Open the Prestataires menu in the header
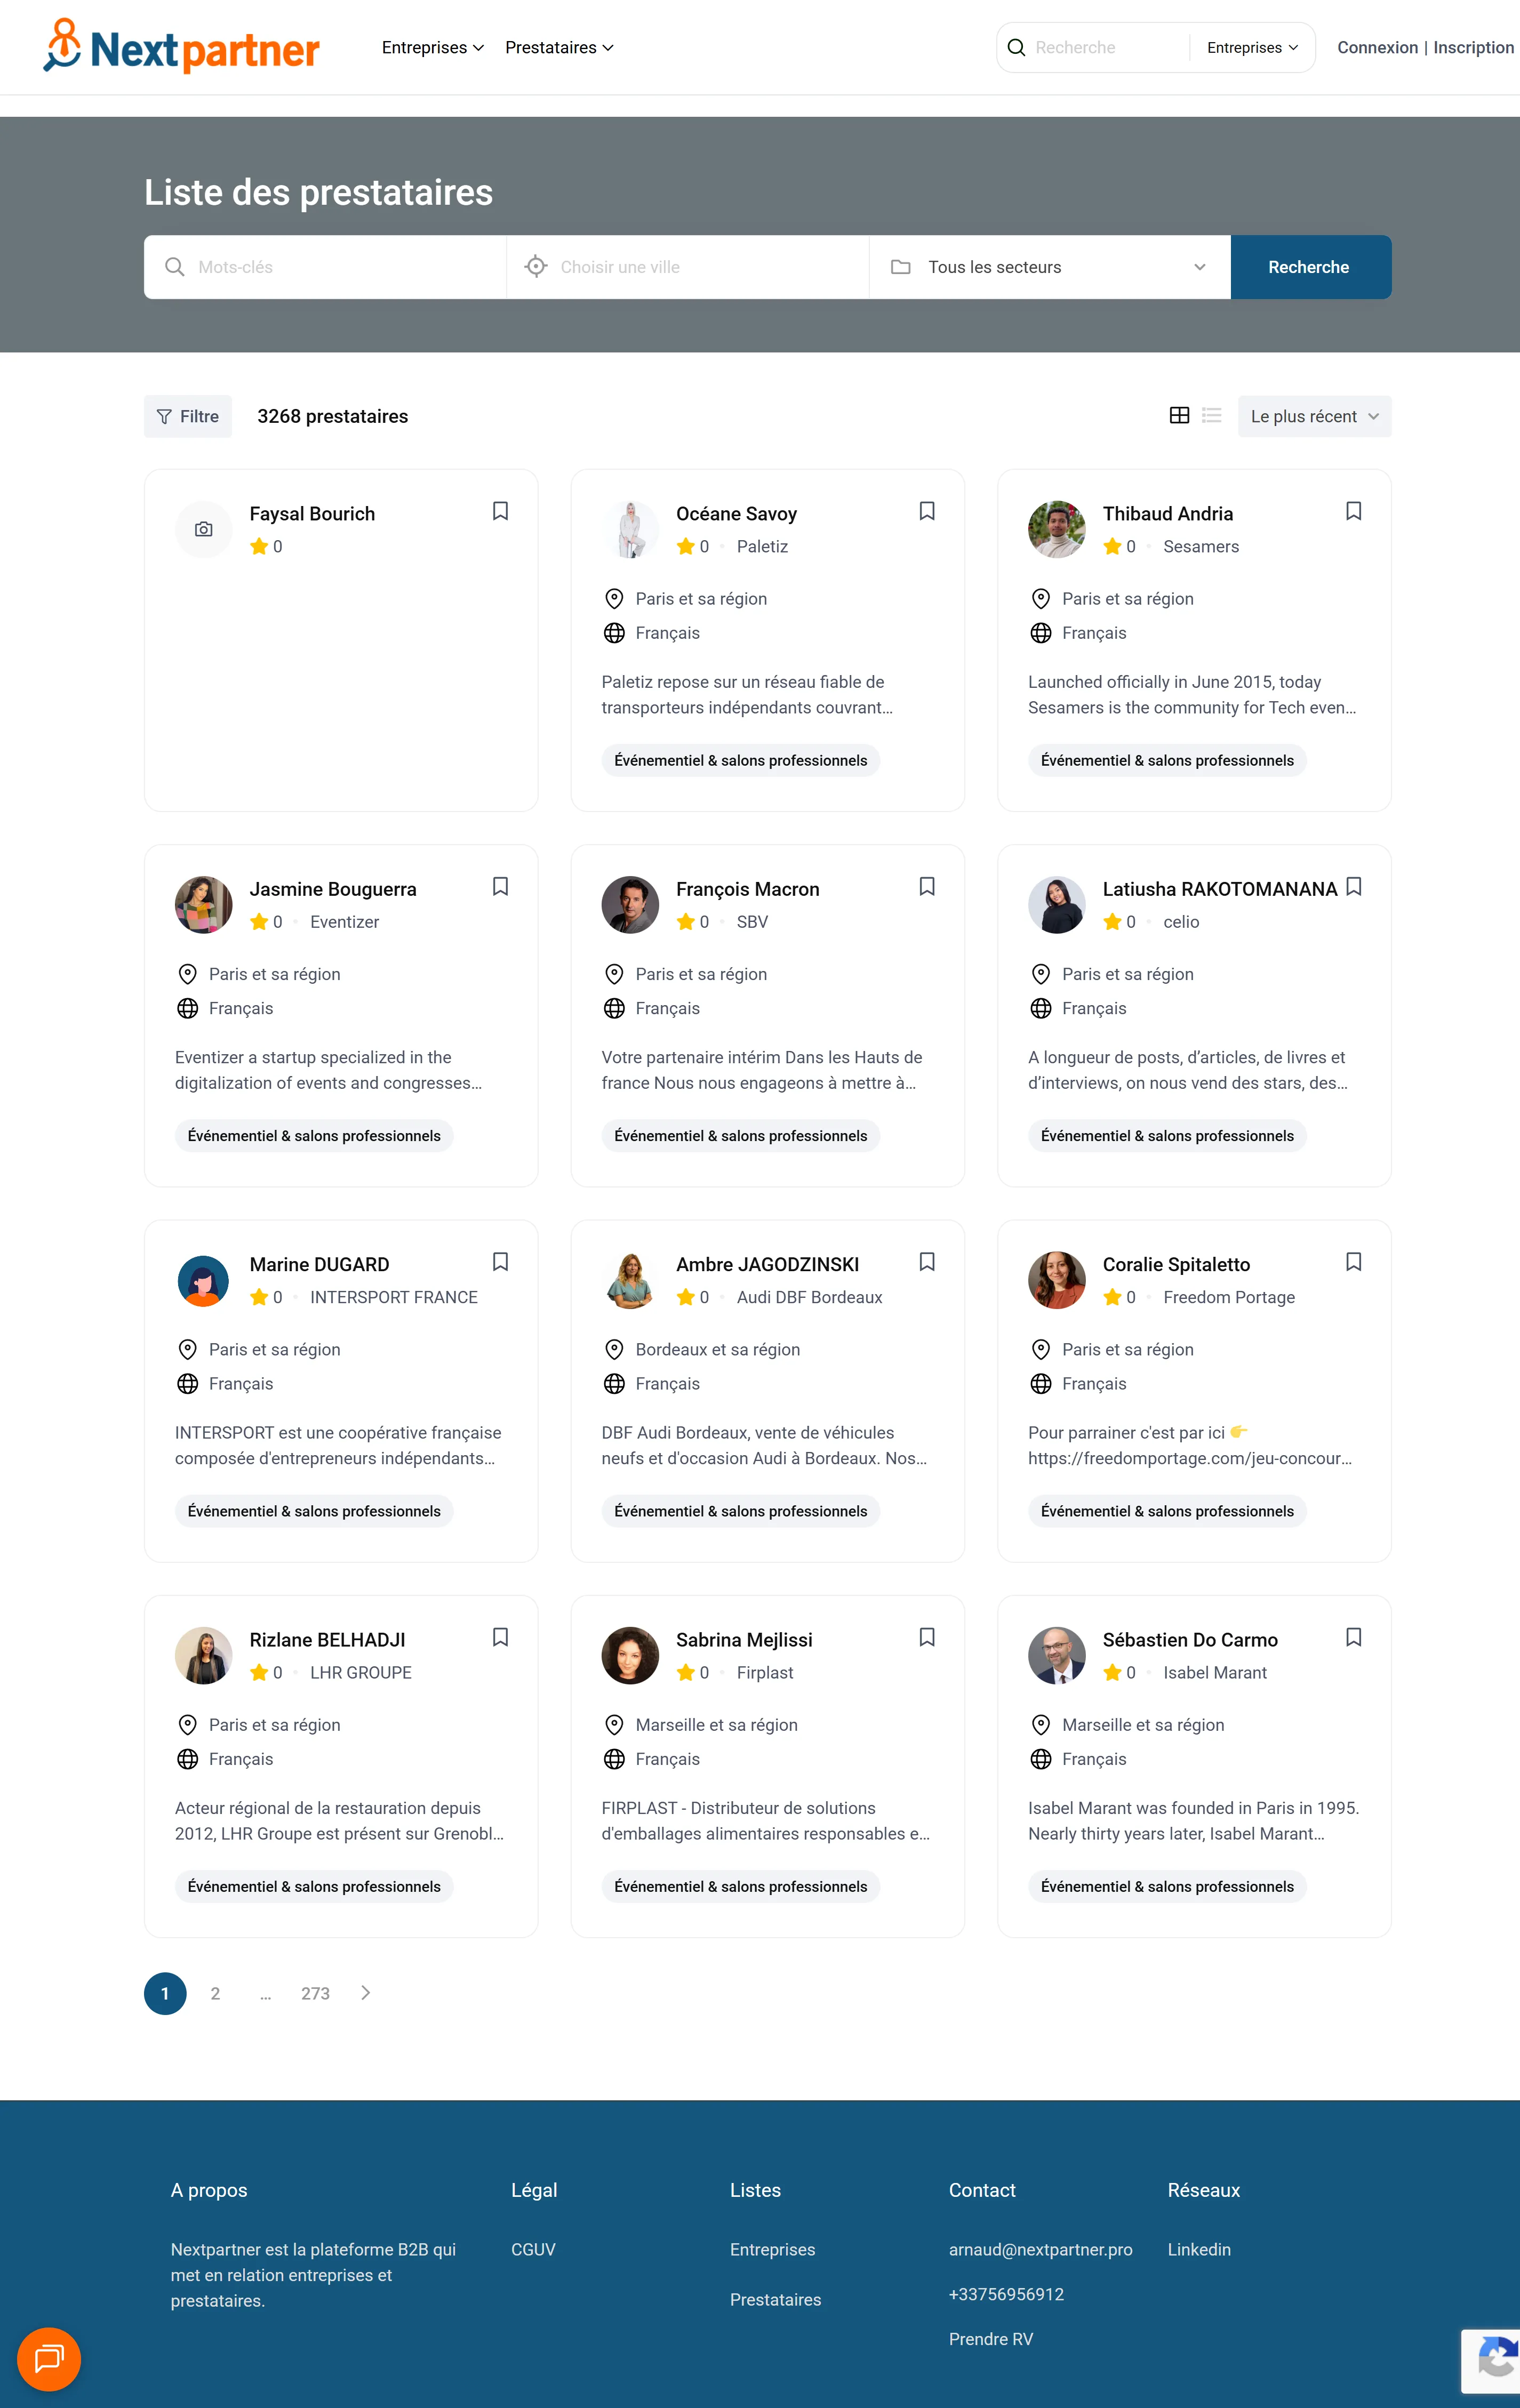 558,47
